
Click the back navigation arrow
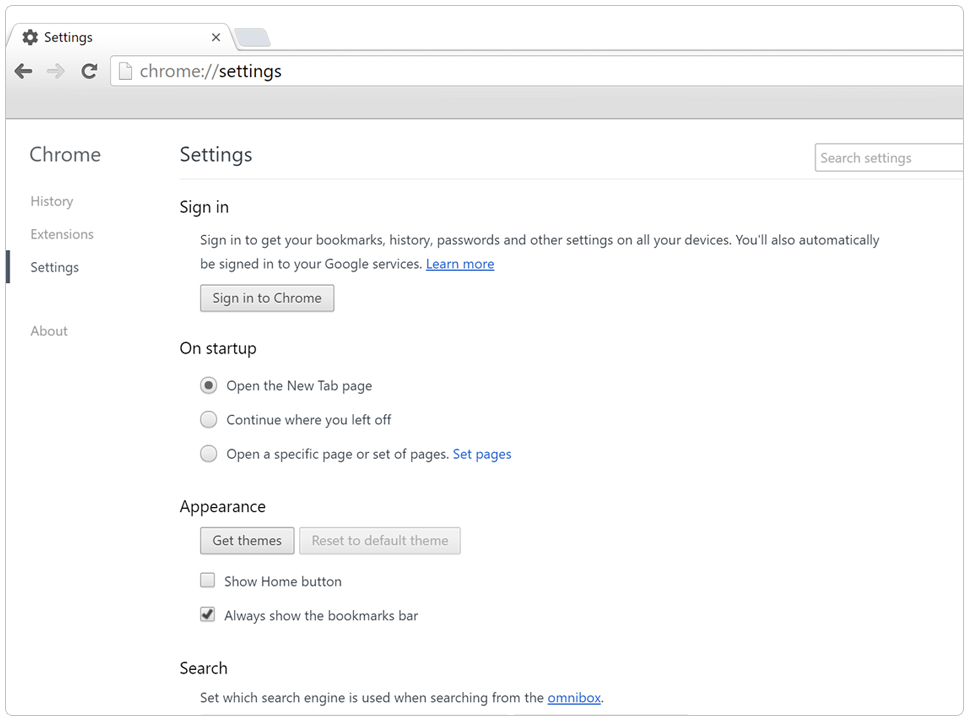tap(24, 71)
